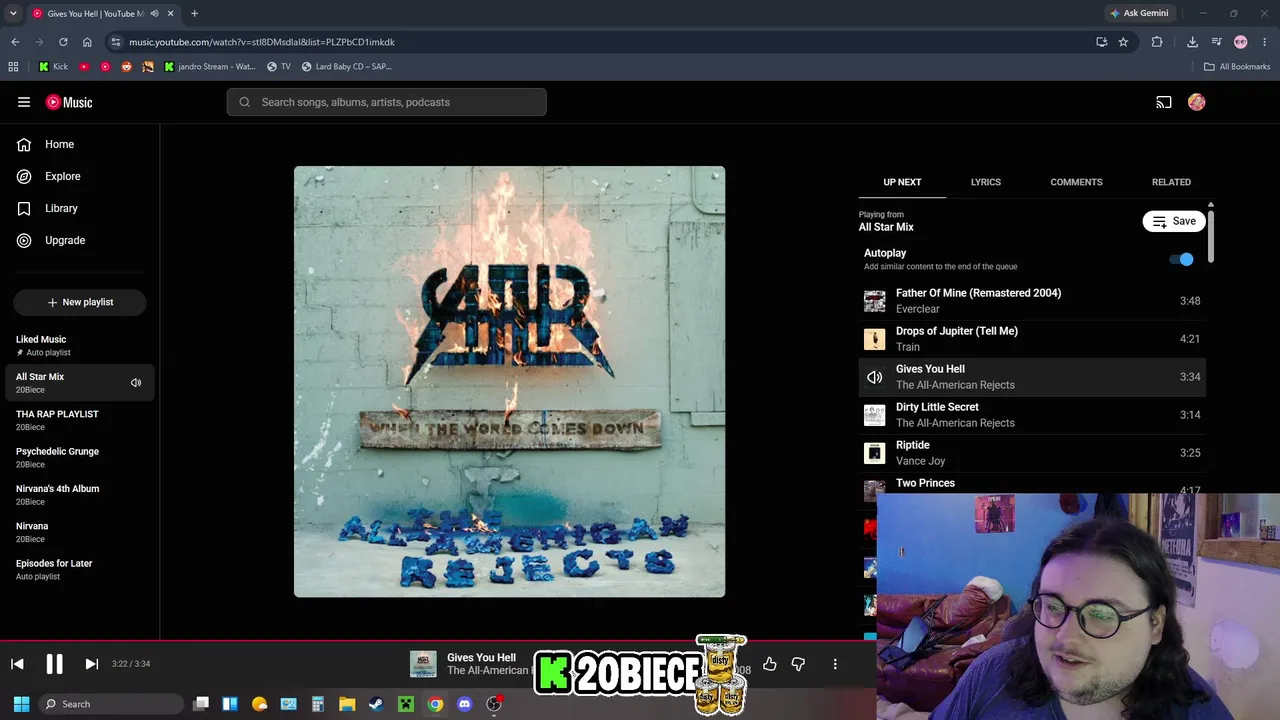Open the Chrome three-dot menu
Viewport: 1280px width, 720px height.
pos(1265,42)
